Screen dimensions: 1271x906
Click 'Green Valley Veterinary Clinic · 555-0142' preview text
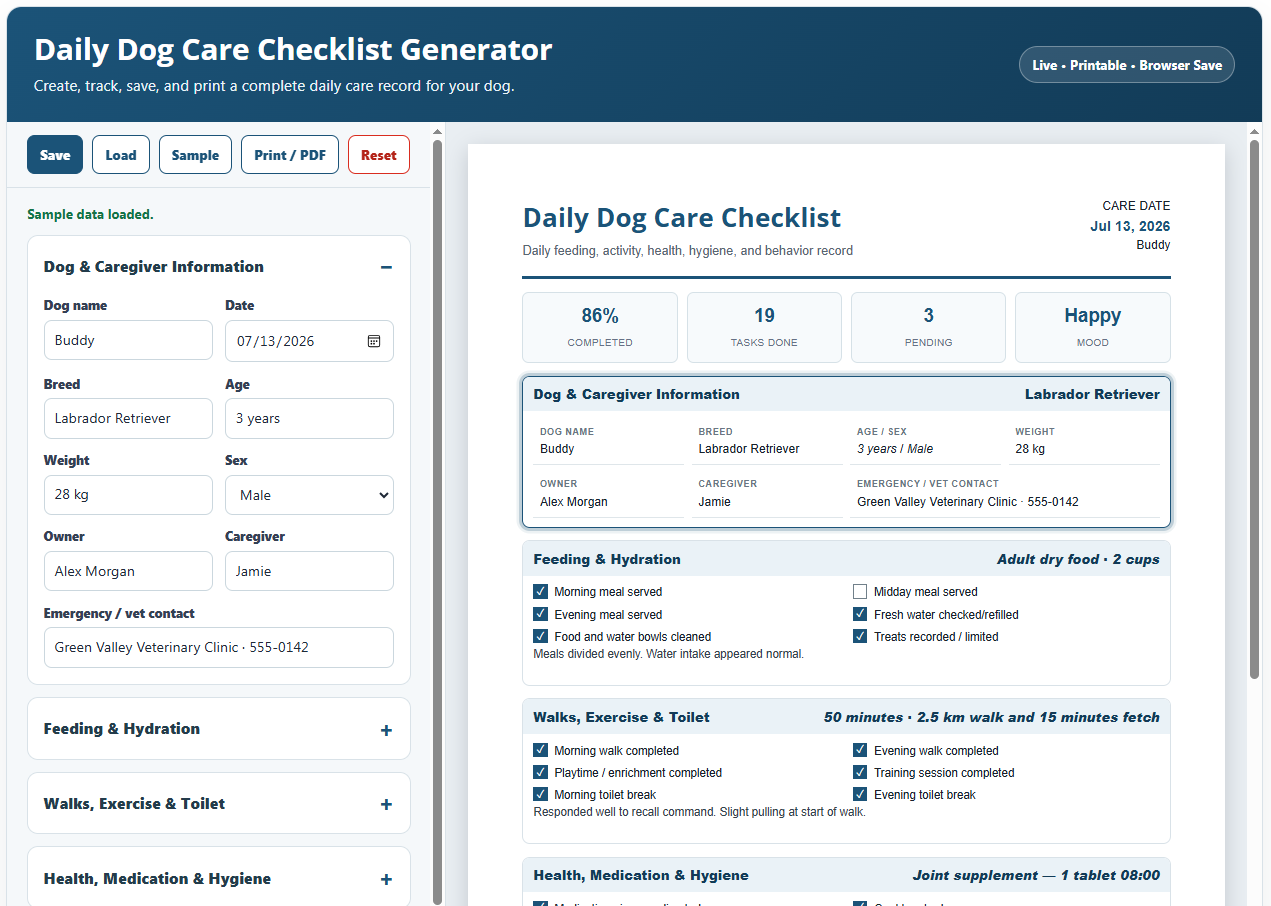coord(968,502)
